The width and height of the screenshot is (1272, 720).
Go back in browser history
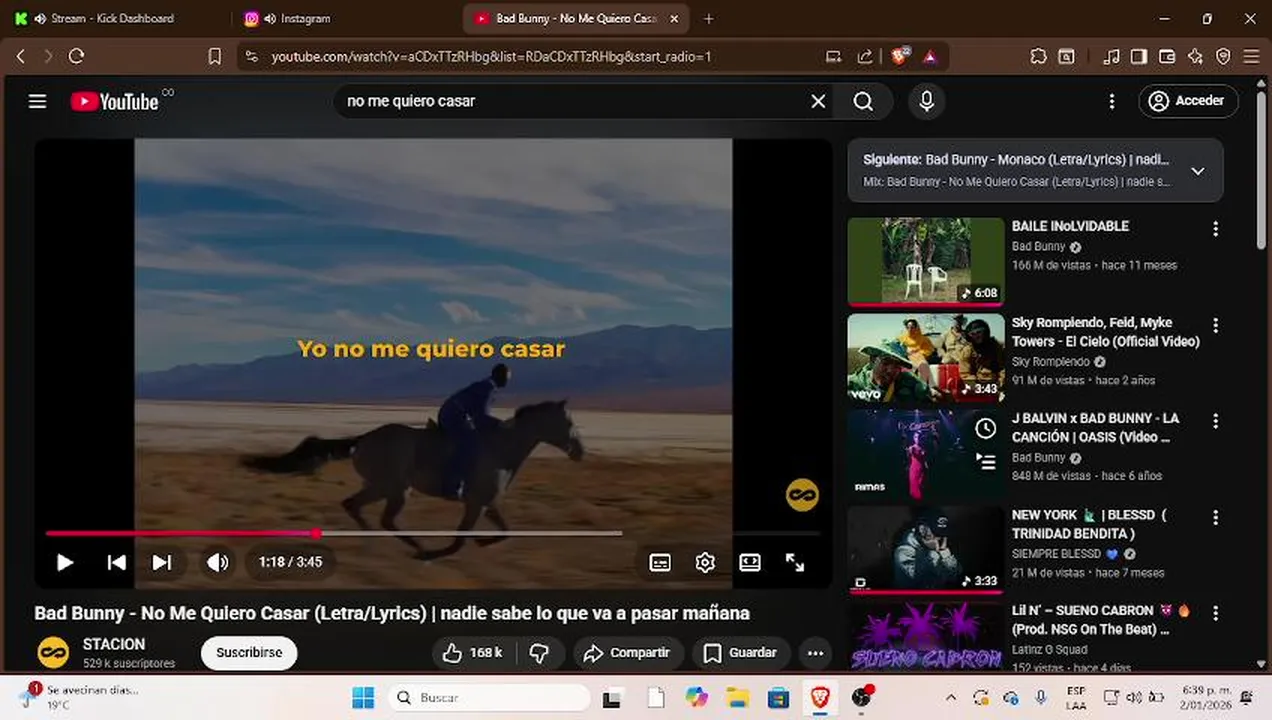[x=20, y=57]
